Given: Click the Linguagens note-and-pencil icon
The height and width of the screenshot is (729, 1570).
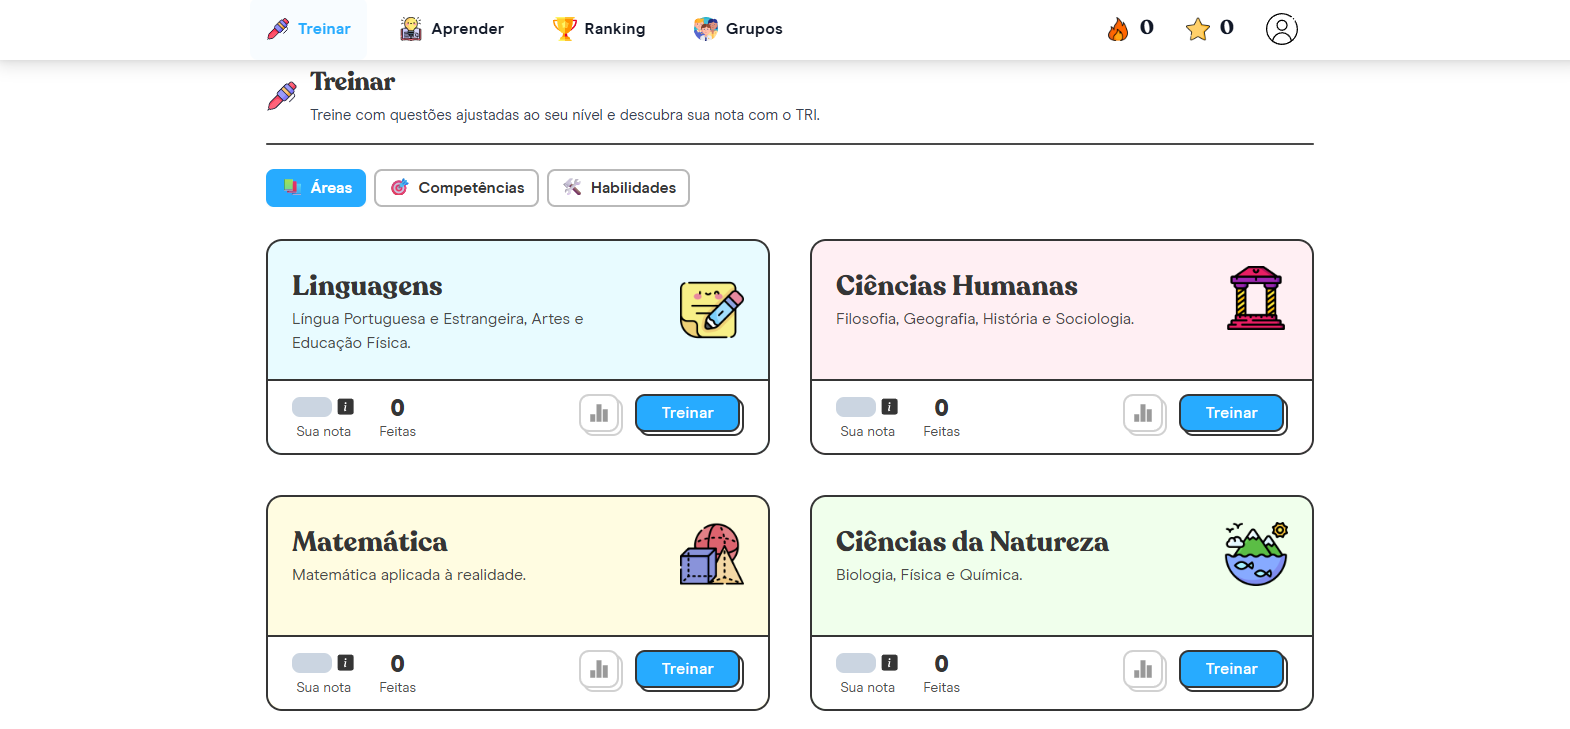Looking at the screenshot, I should pos(712,310).
